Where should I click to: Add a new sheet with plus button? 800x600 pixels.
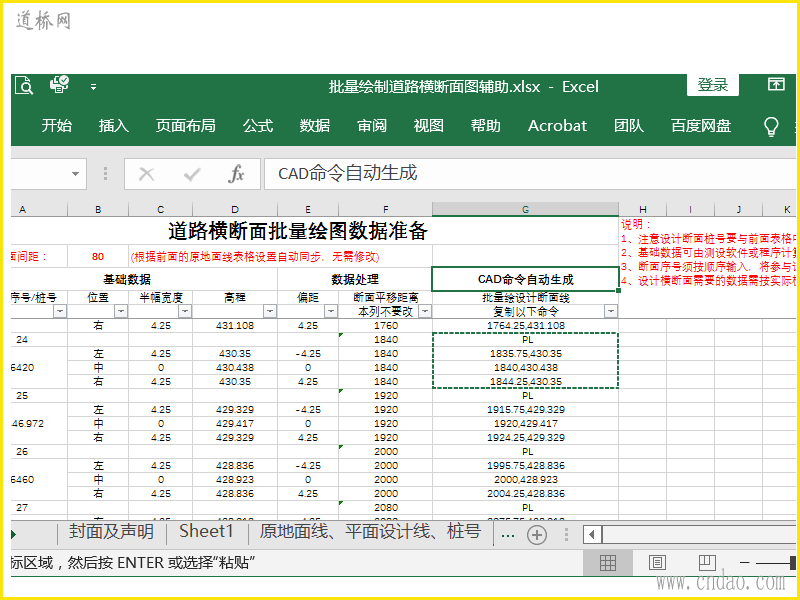(537, 534)
